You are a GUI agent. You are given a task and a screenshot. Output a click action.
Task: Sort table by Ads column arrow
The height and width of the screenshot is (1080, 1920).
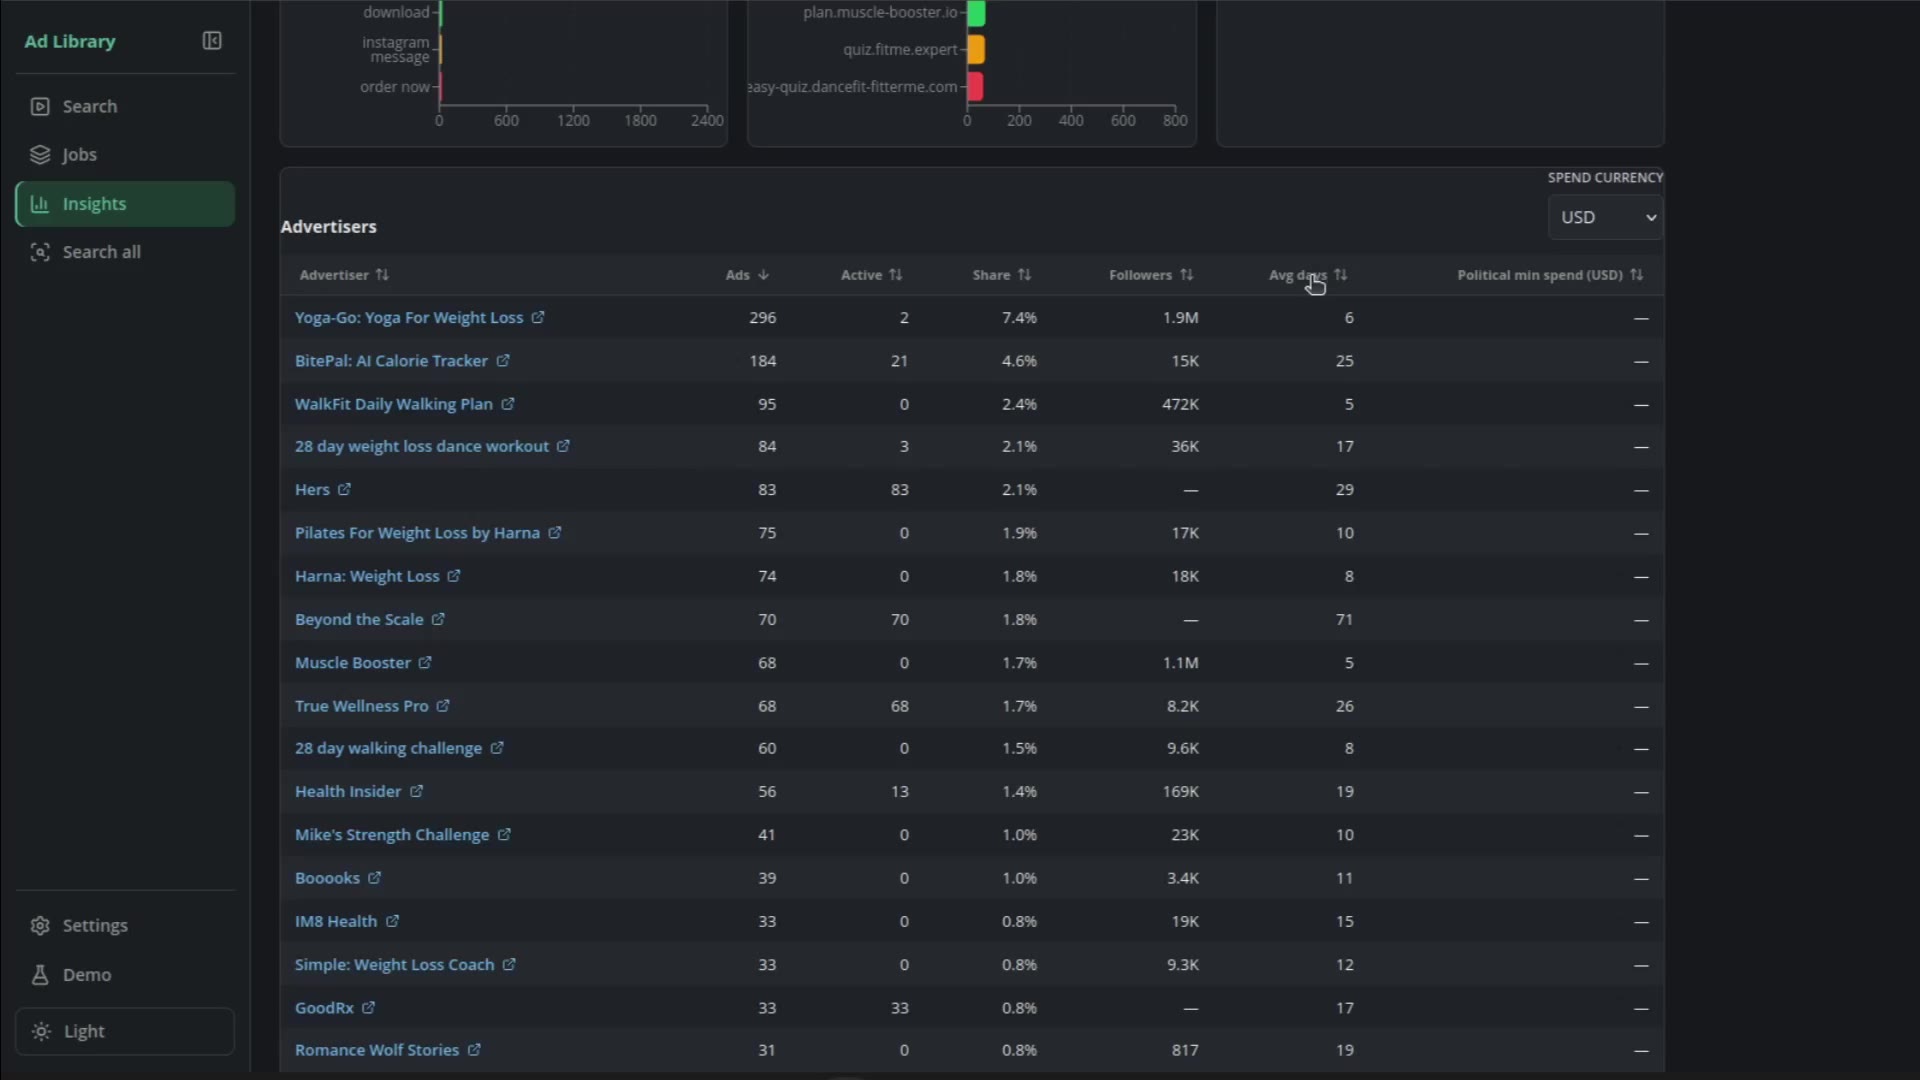[763, 275]
